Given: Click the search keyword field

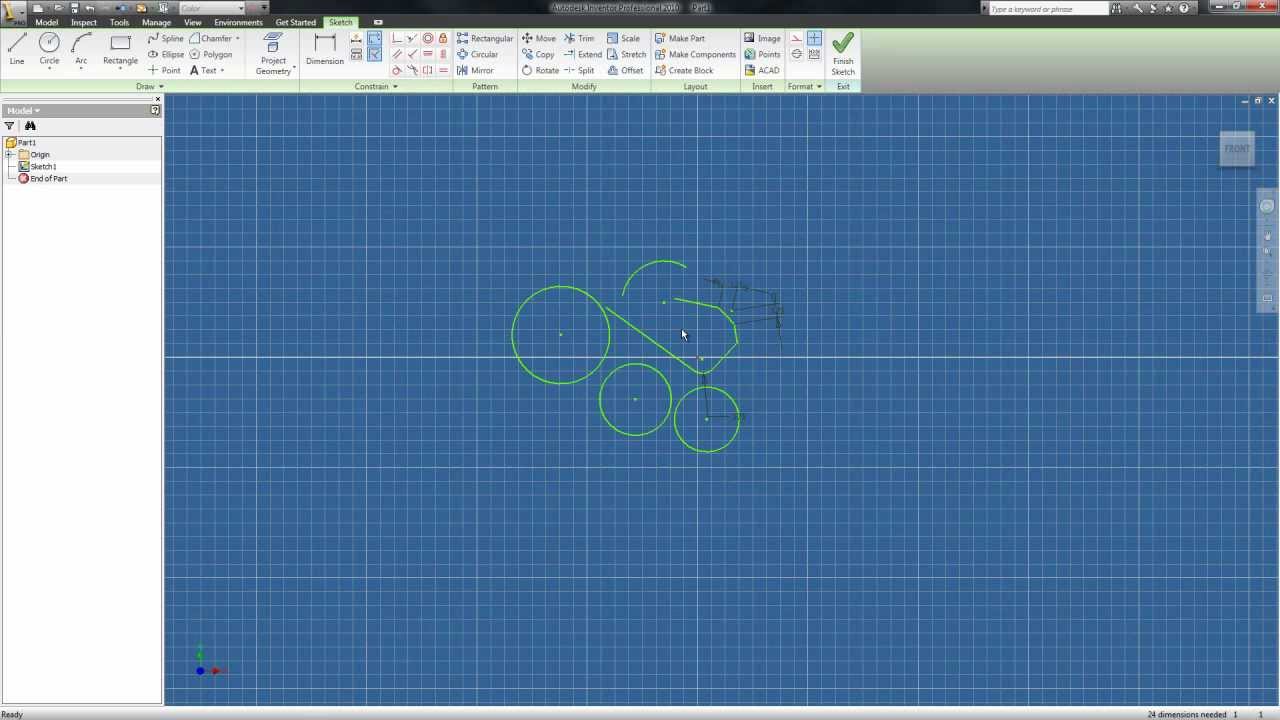Looking at the screenshot, I should pyautogui.click(x=1048, y=8).
